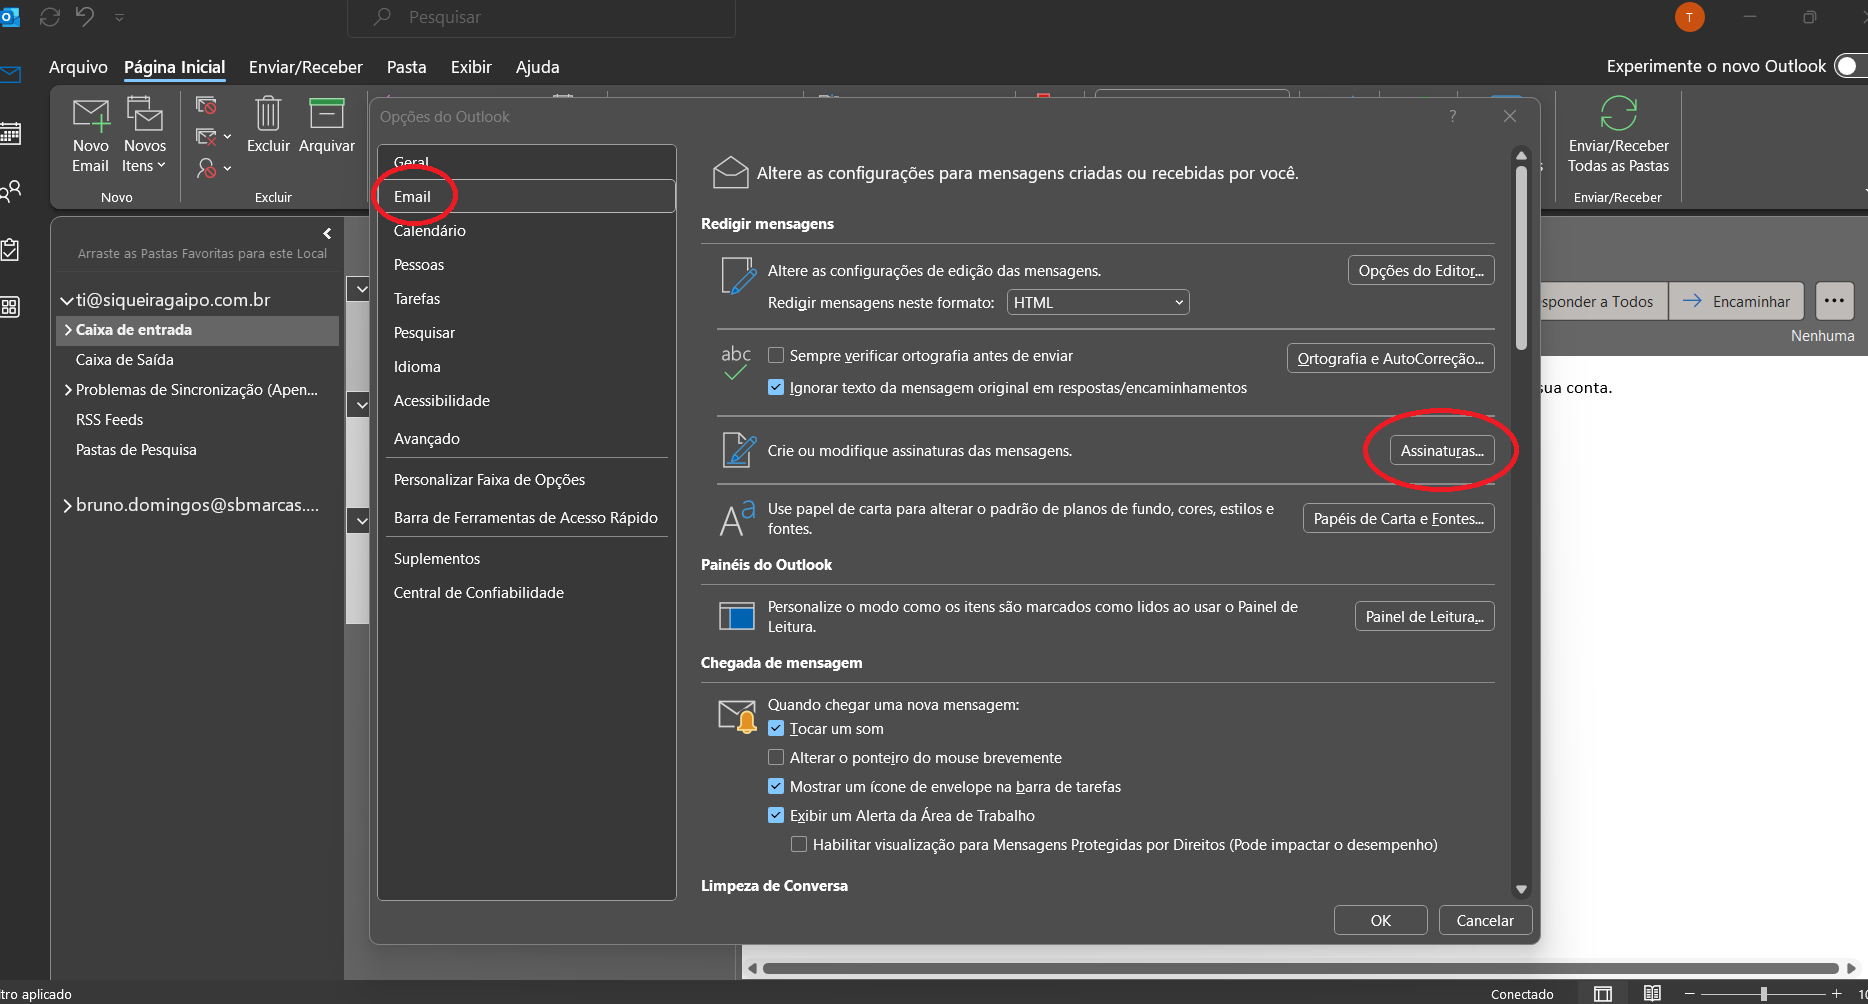Click the Arquivar archive box icon

point(326,114)
